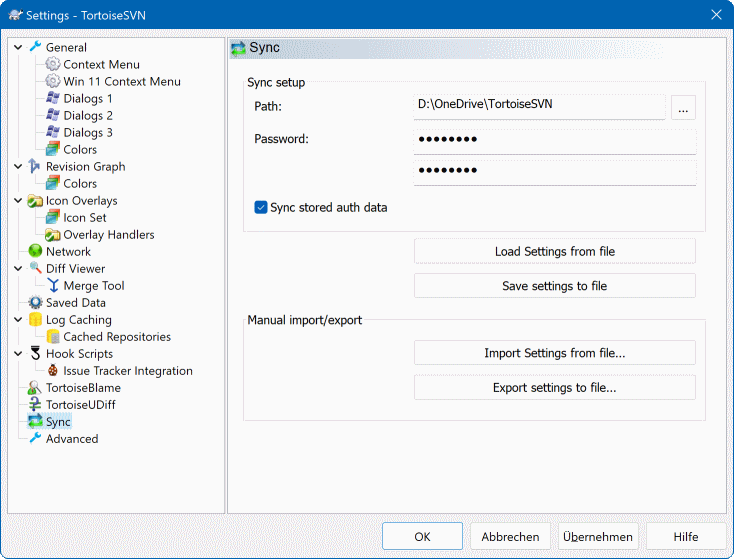Click the first Password field
This screenshot has height=559, width=734.
click(555, 141)
